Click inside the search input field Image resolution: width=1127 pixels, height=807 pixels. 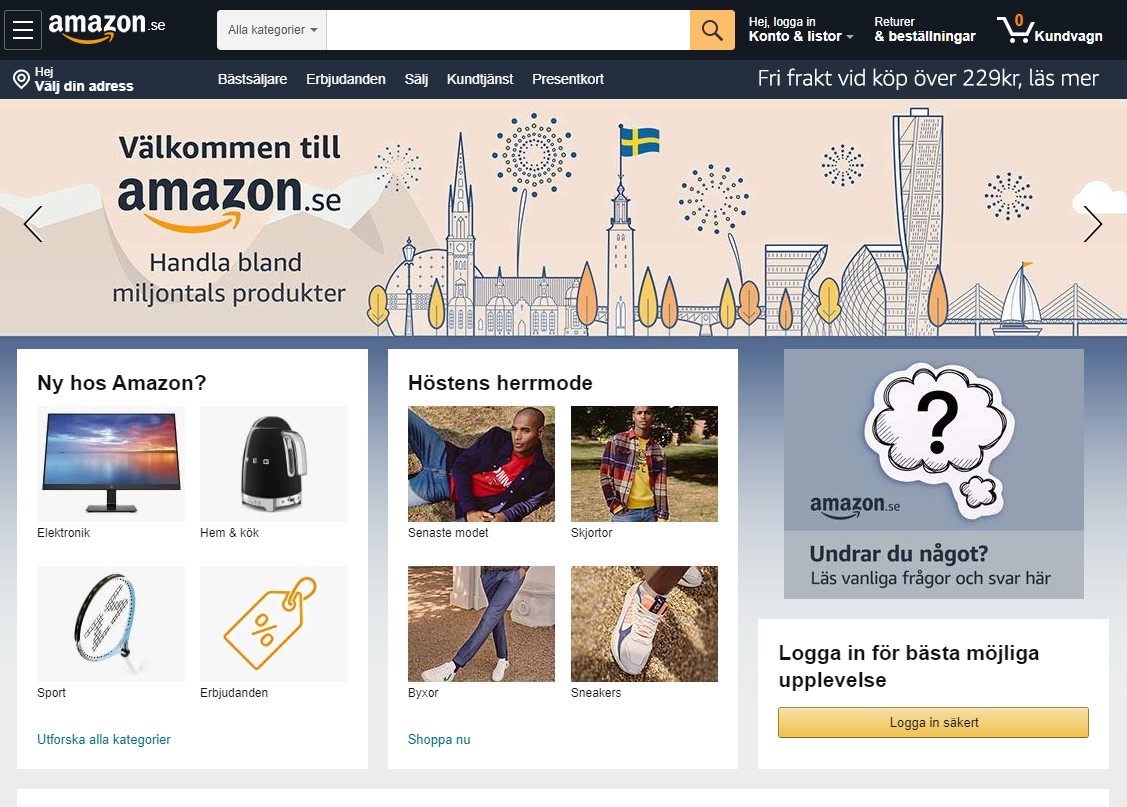(x=508, y=30)
